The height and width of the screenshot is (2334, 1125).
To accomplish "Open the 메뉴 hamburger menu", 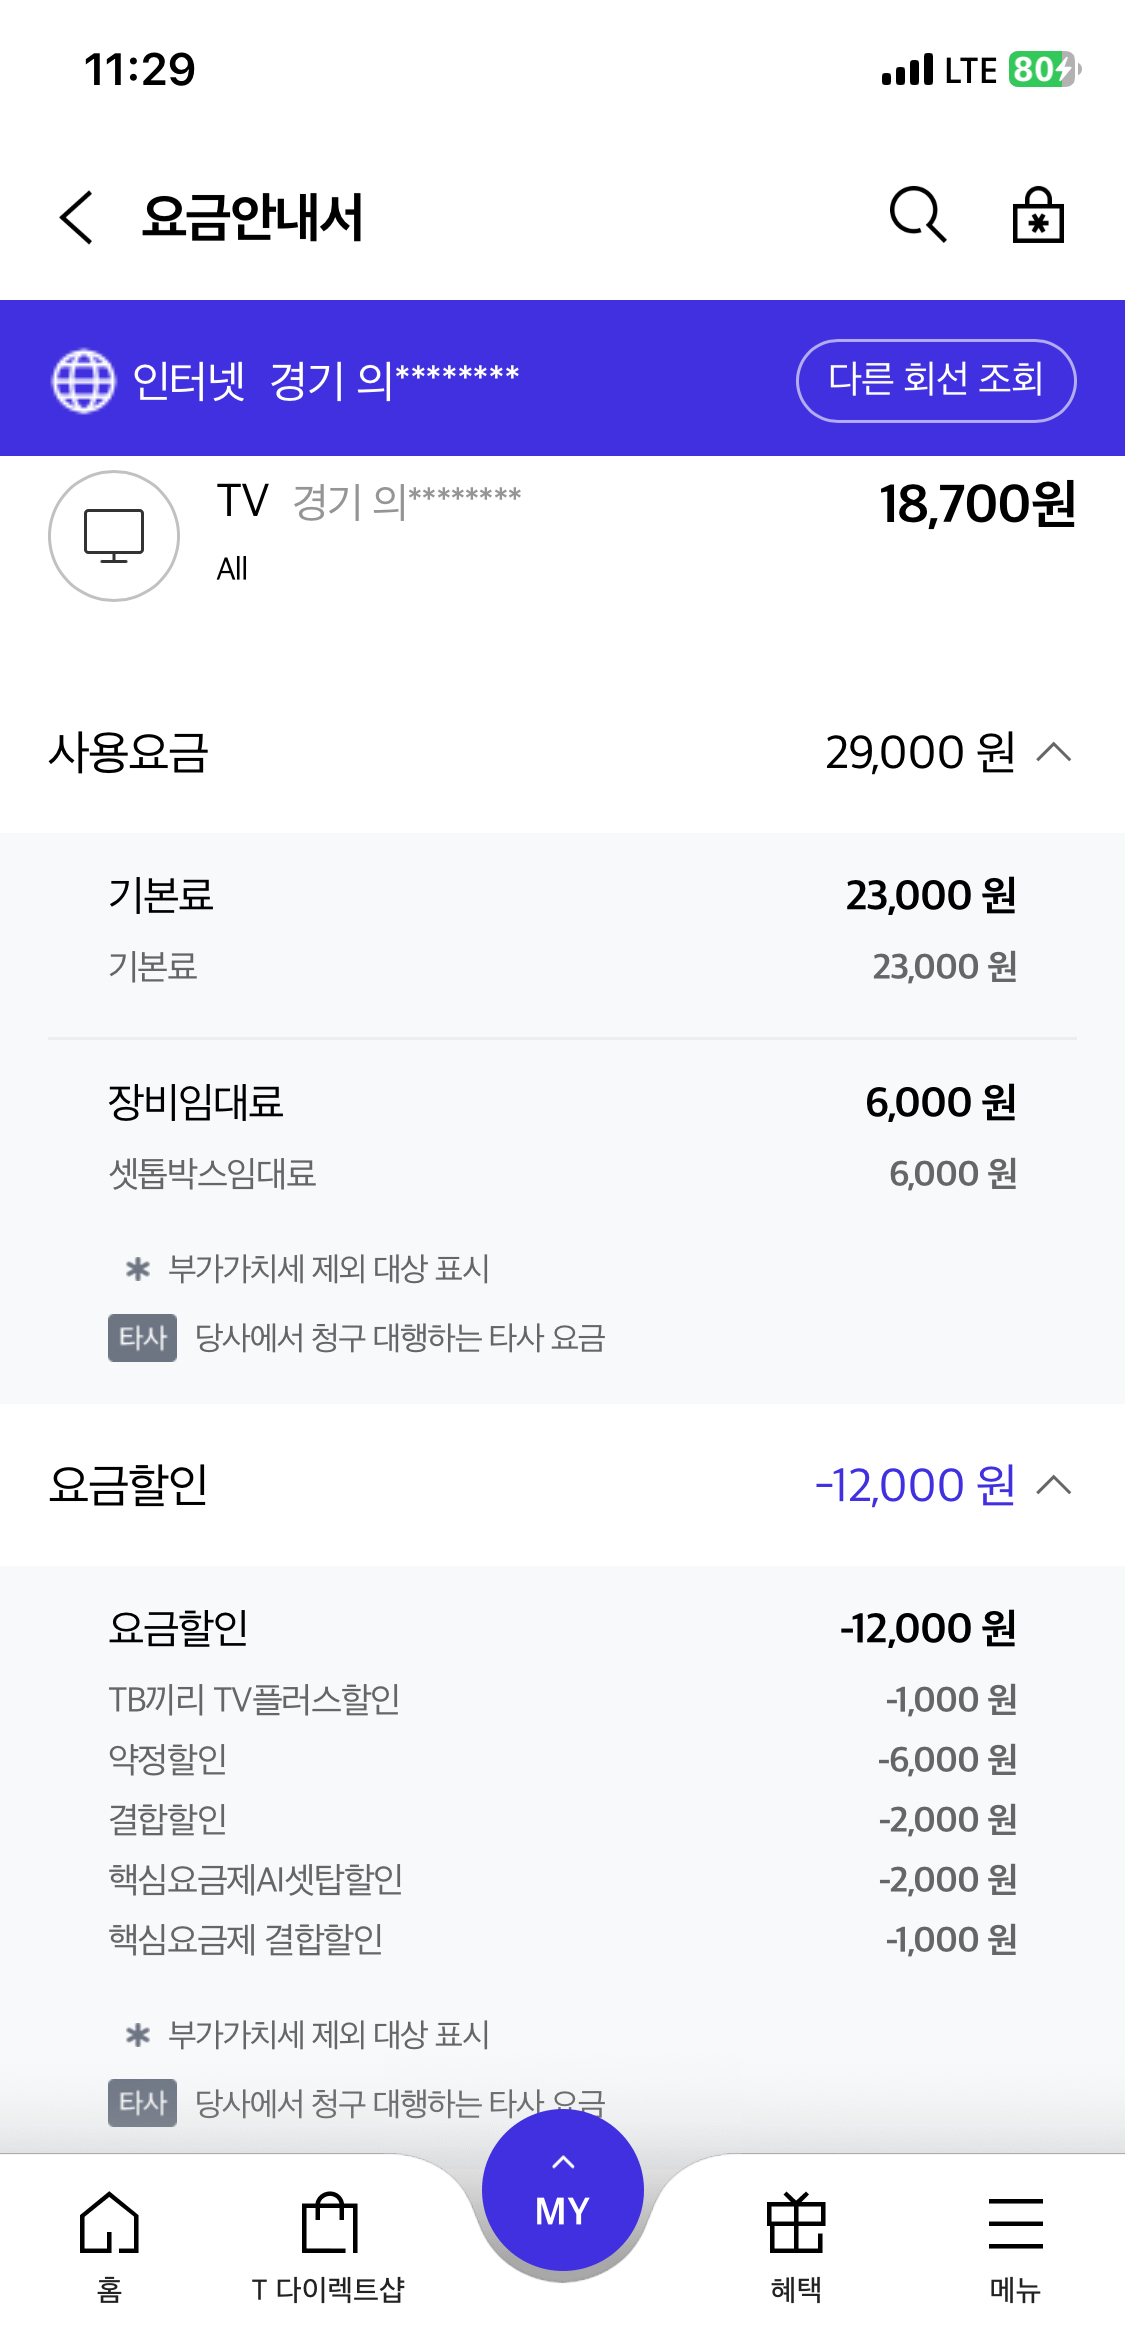I will 1015,2240.
